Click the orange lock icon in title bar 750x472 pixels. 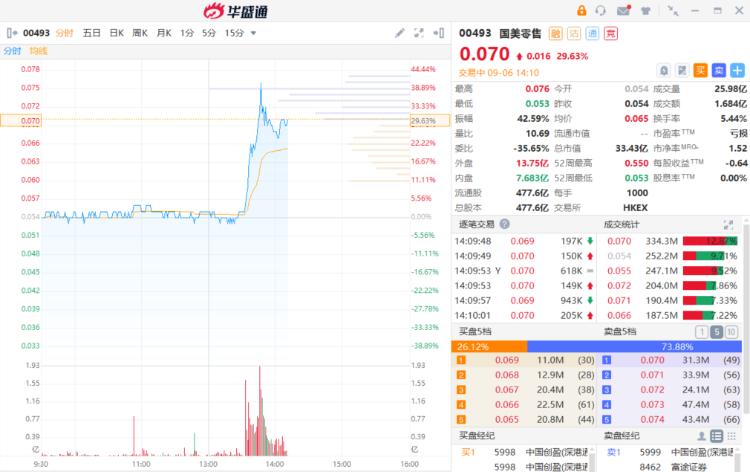click(x=582, y=11)
